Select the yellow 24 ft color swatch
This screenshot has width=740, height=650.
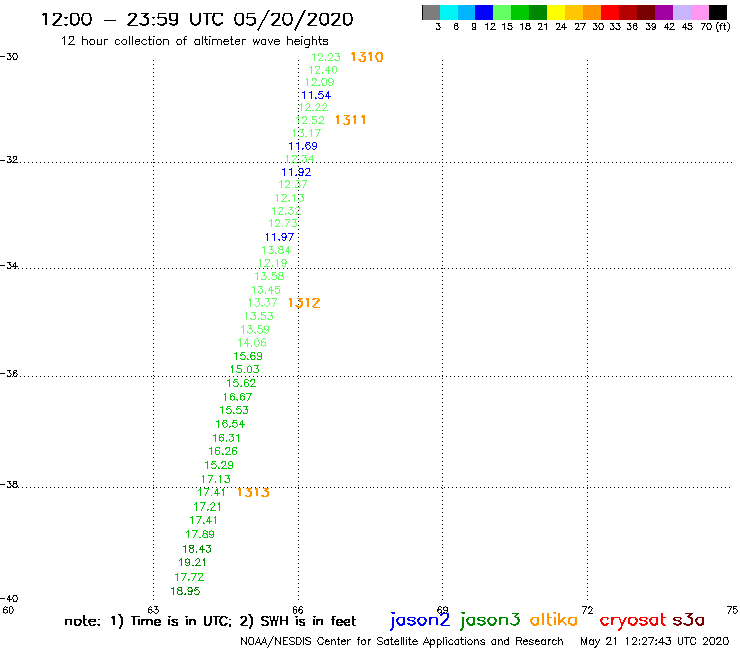556,12
